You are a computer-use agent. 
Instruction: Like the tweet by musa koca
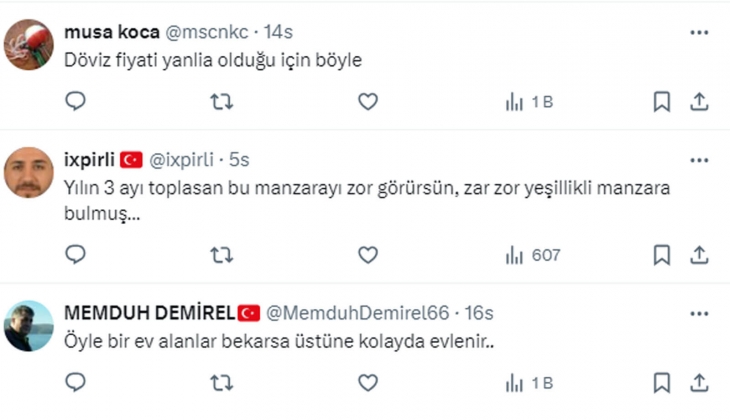pos(367,101)
